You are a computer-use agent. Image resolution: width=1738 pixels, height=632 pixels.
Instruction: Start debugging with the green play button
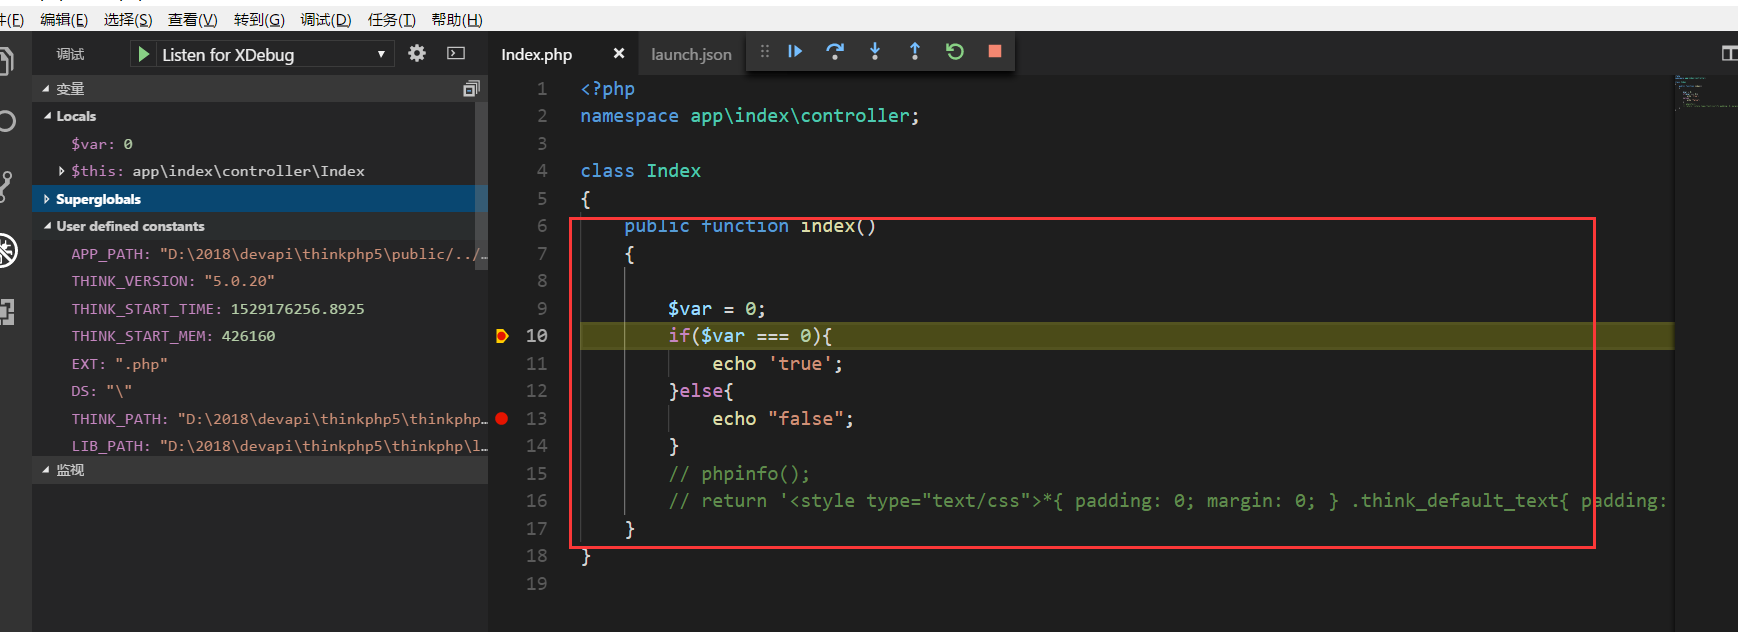144,54
